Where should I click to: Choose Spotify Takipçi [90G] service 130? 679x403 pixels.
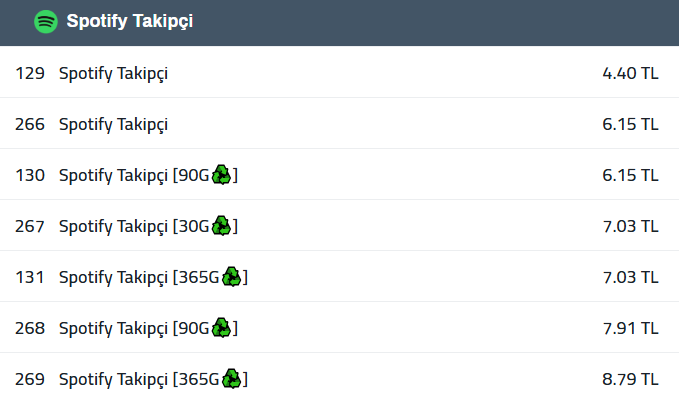[340, 175]
